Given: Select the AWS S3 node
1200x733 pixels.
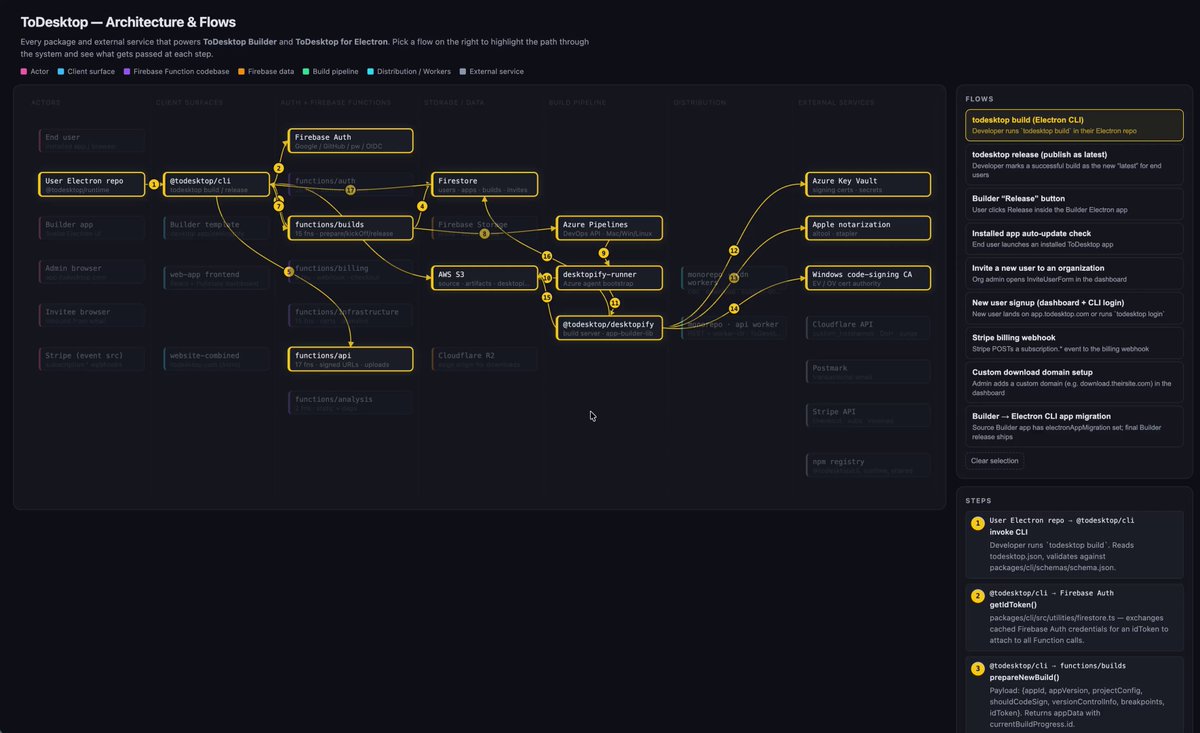Looking at the screenshot, I should pos(485,278).
